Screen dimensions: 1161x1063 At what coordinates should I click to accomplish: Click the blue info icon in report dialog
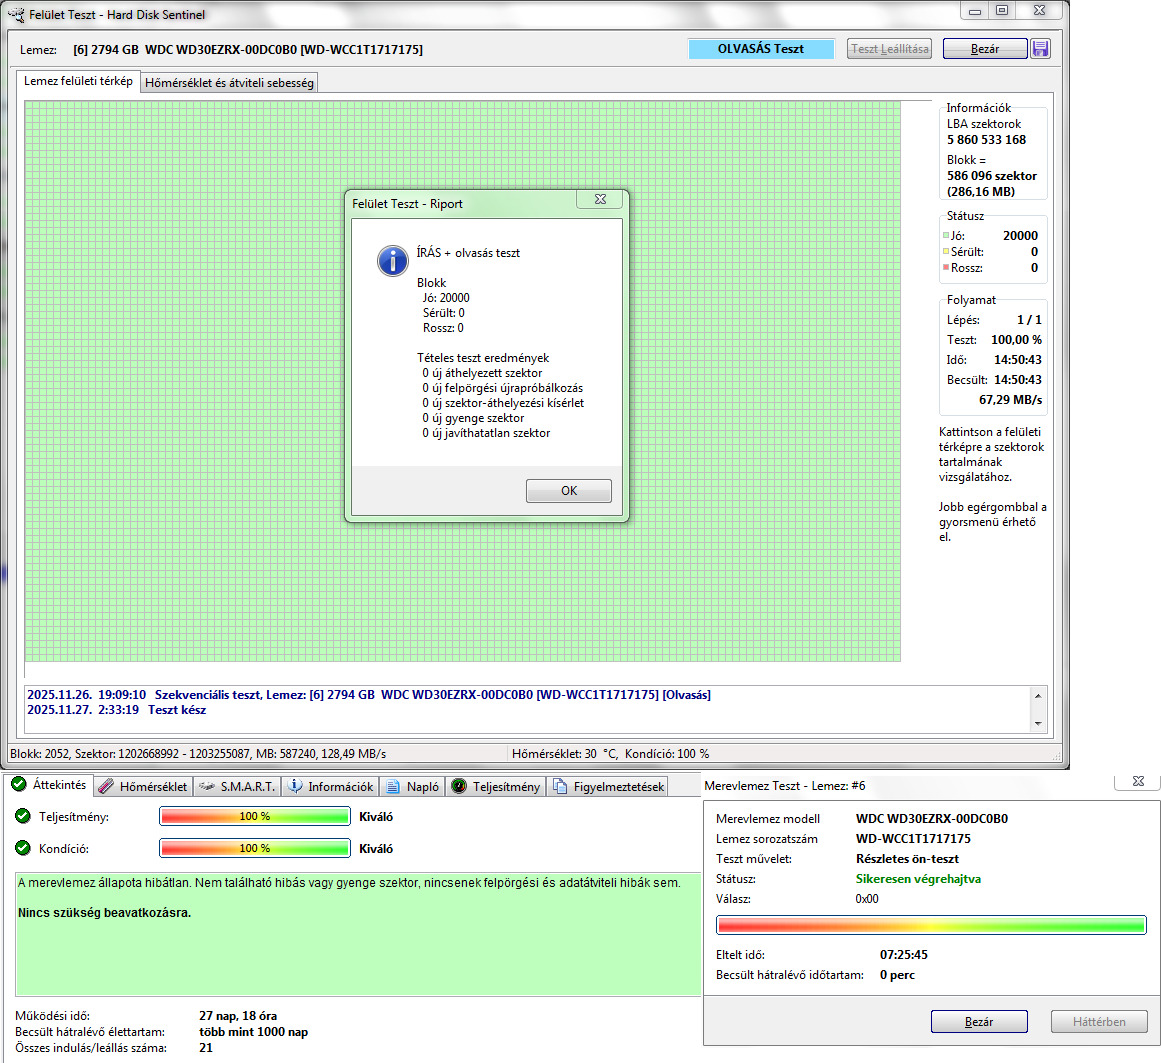(392, 261)
